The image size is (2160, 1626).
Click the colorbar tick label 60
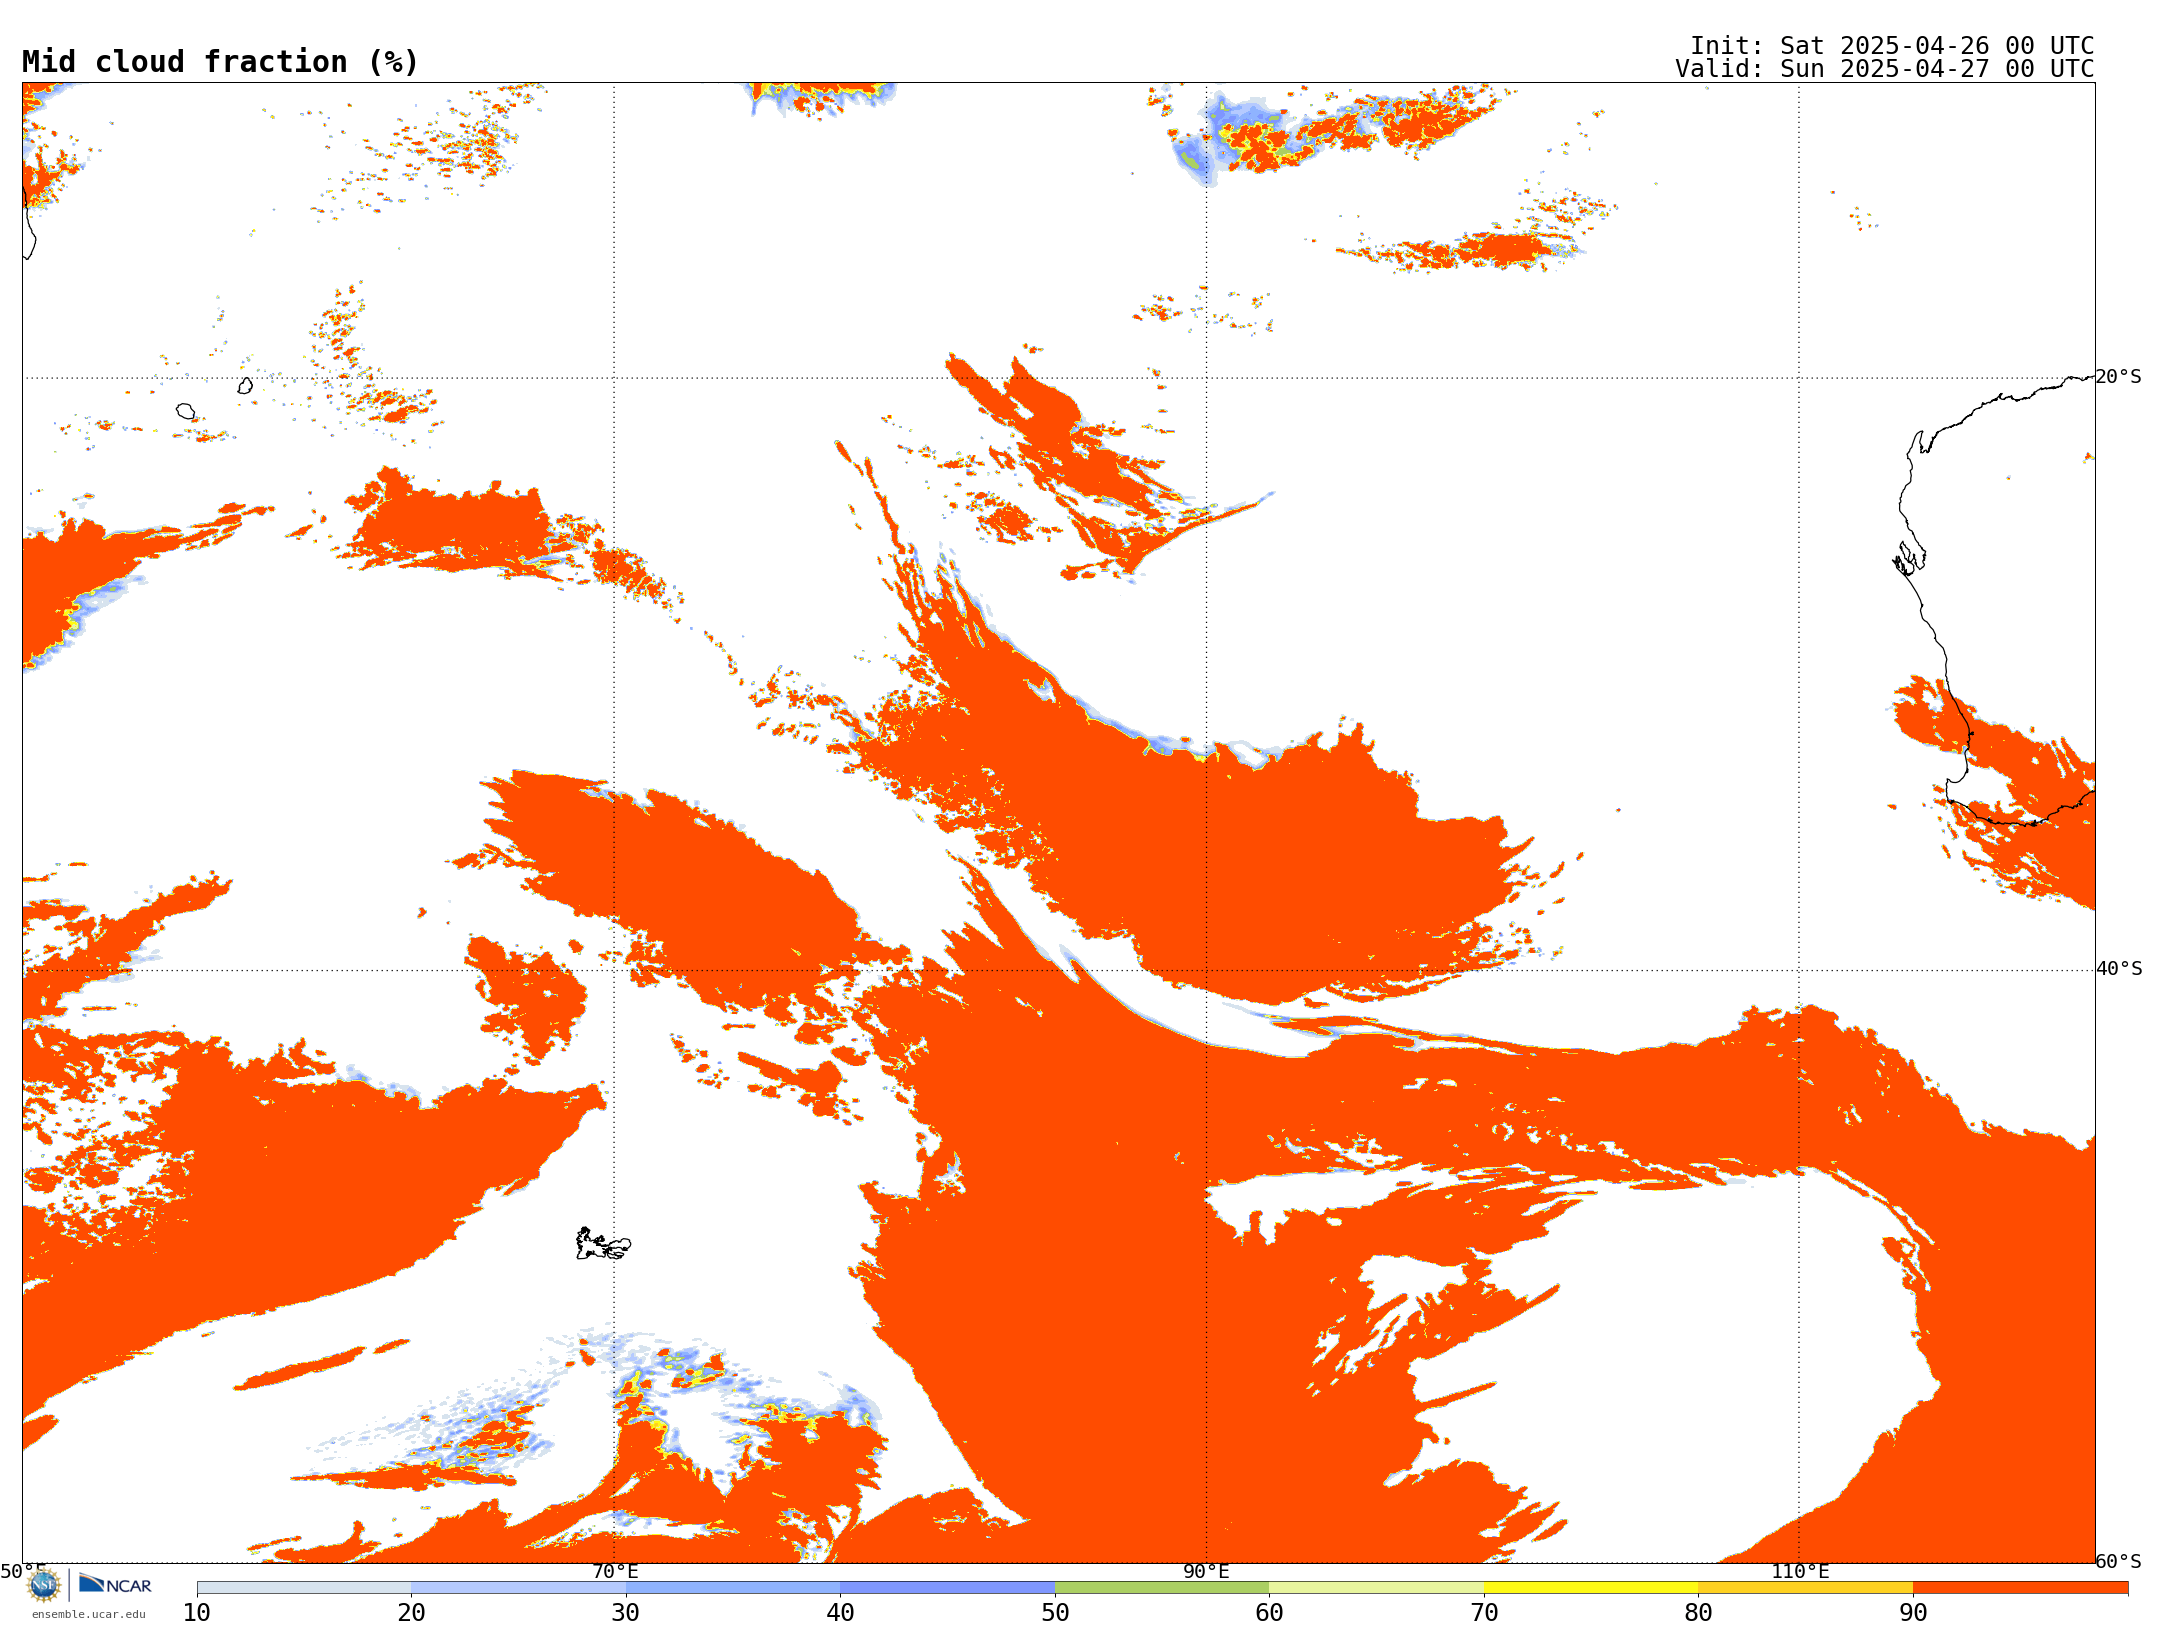click(1270, 1613)
